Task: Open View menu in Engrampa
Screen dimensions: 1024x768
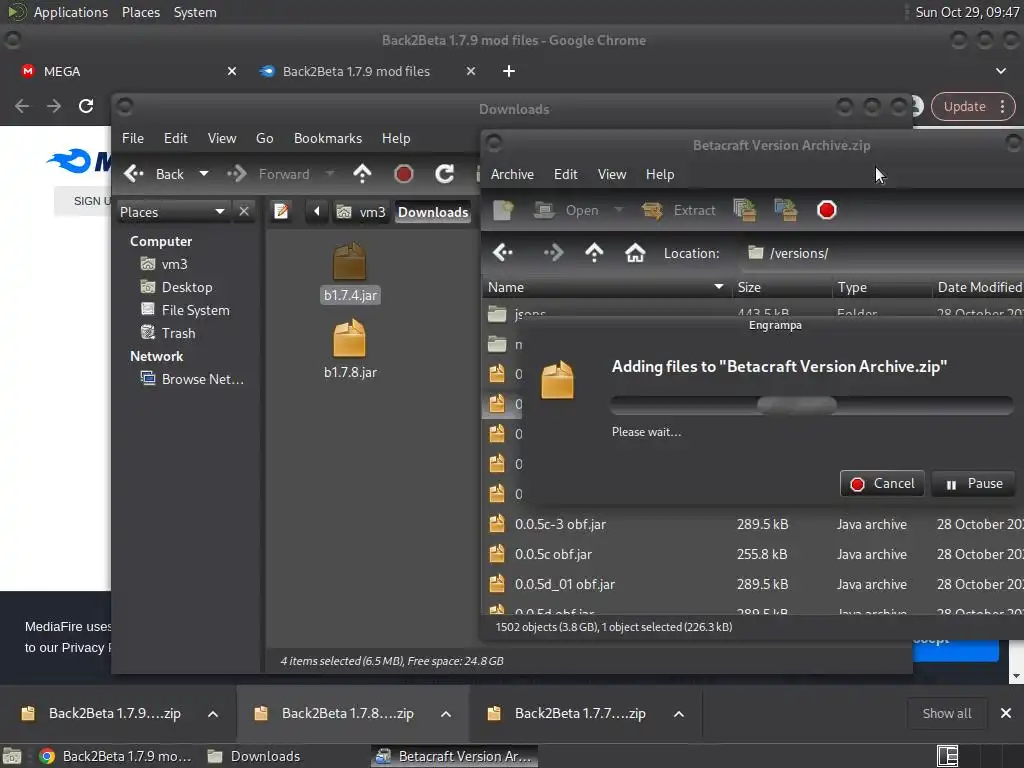Action: click(x=611, y=174)
